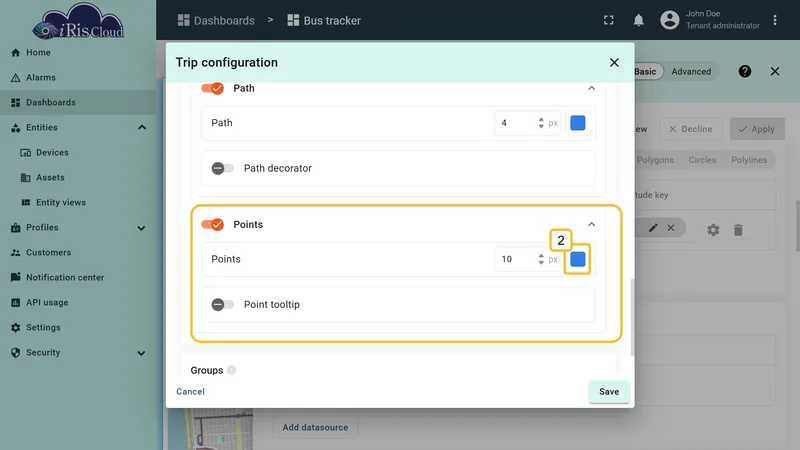Go to Dashboards in the sidebar
800x450 pixels.
pos(78,103)
